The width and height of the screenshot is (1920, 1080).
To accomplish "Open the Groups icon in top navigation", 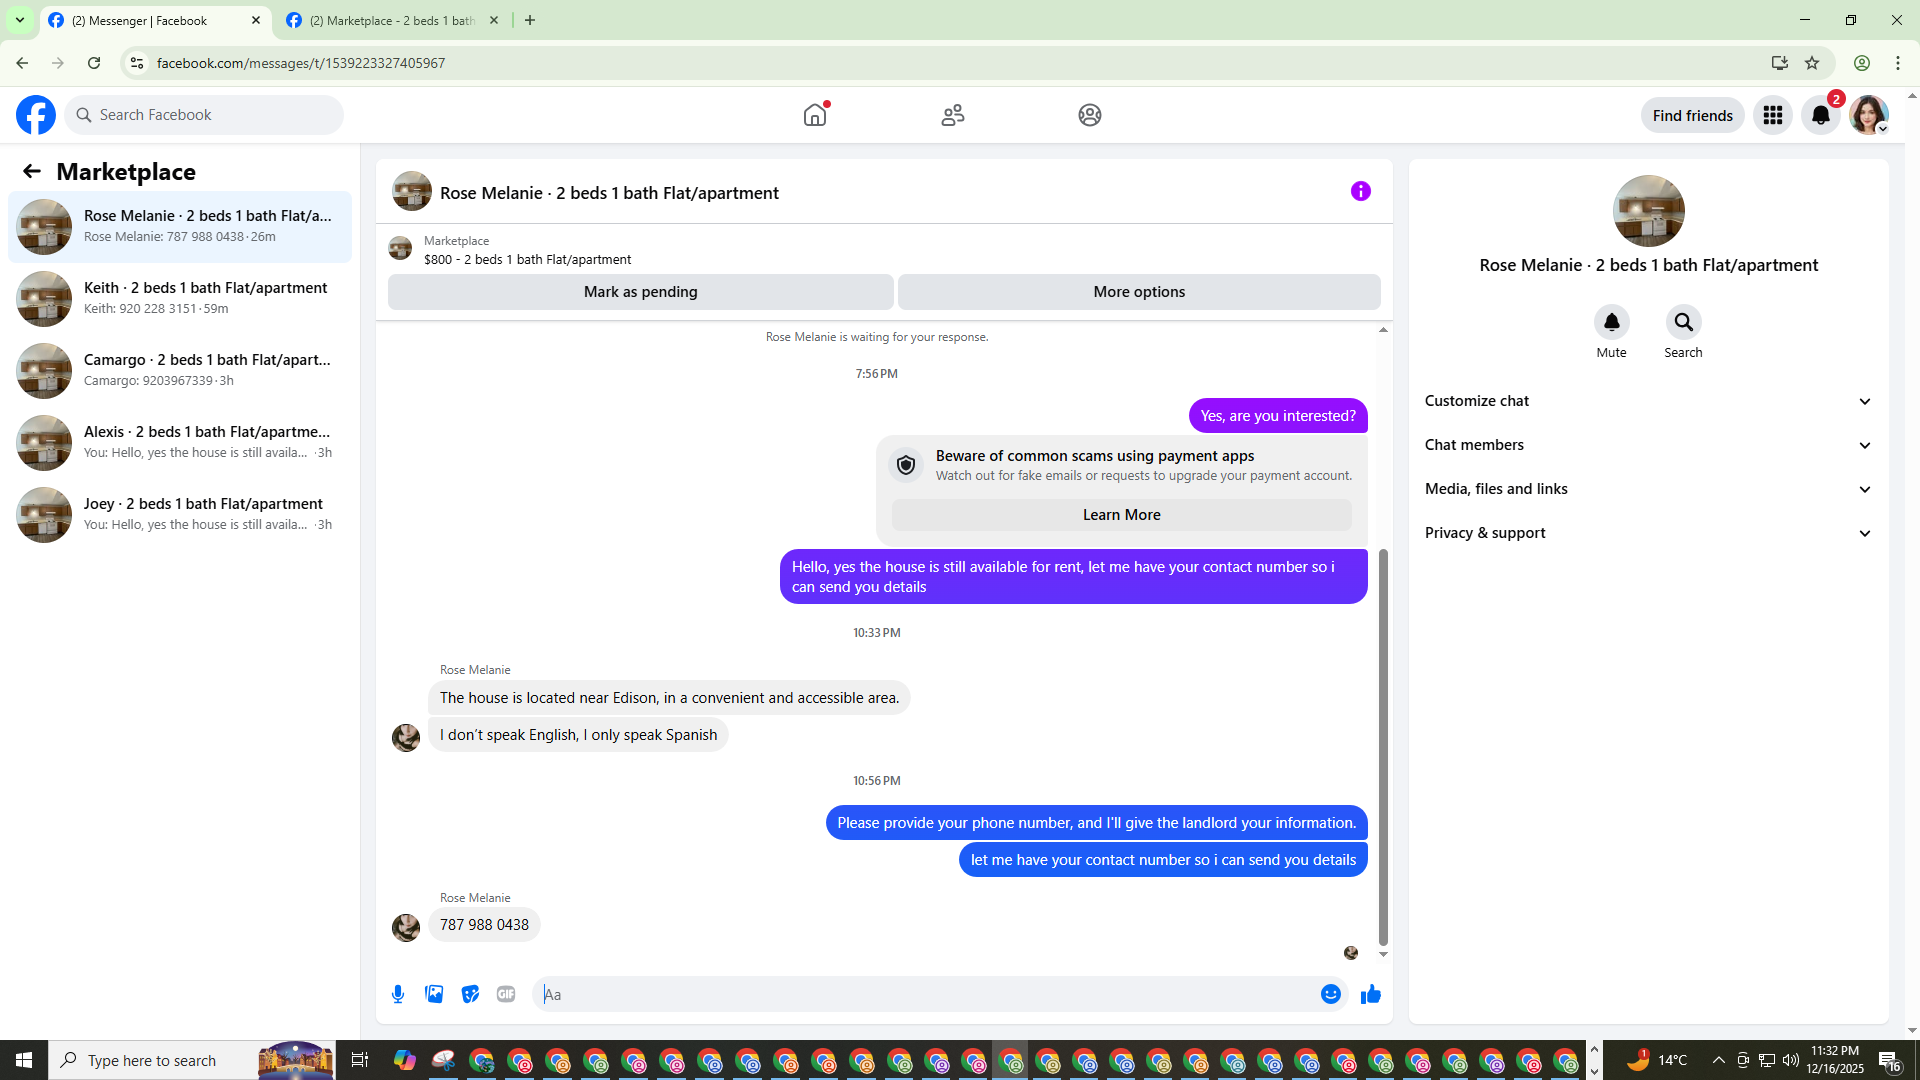I will 1090,115.
